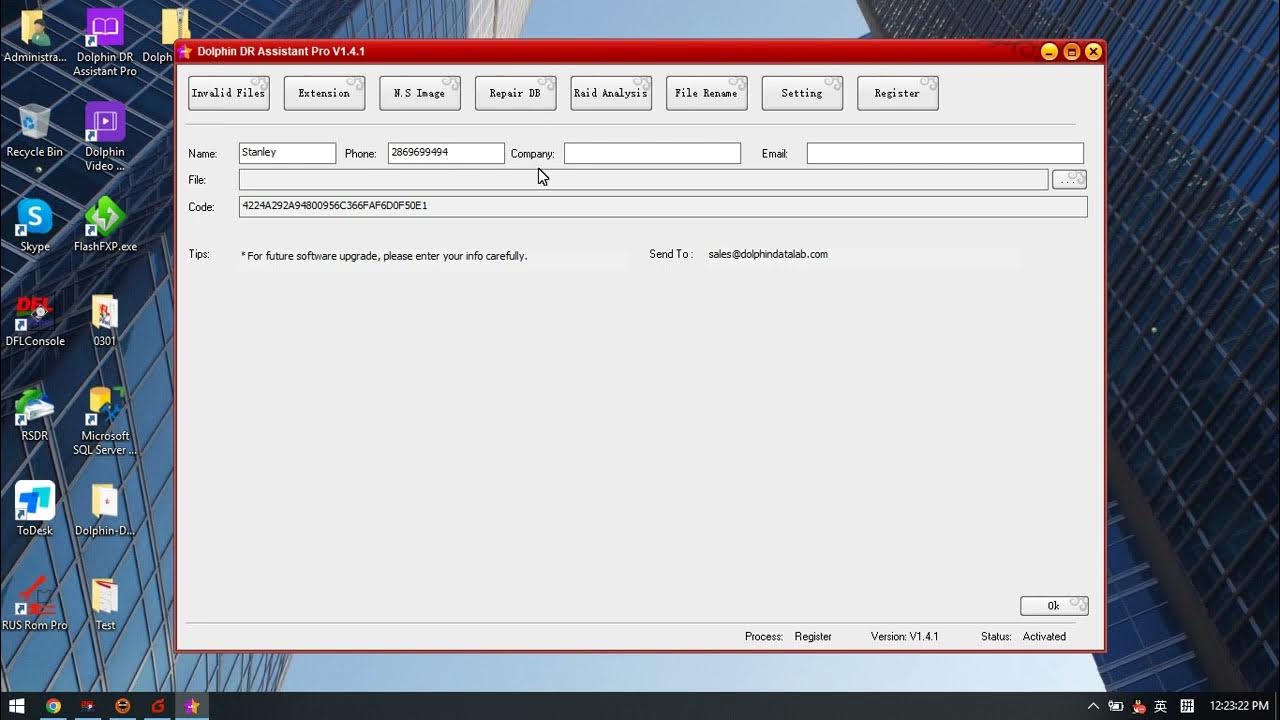Select Dolphin DR Assistant taskbar icon
1280x720 pixels.
click(192, 706)
